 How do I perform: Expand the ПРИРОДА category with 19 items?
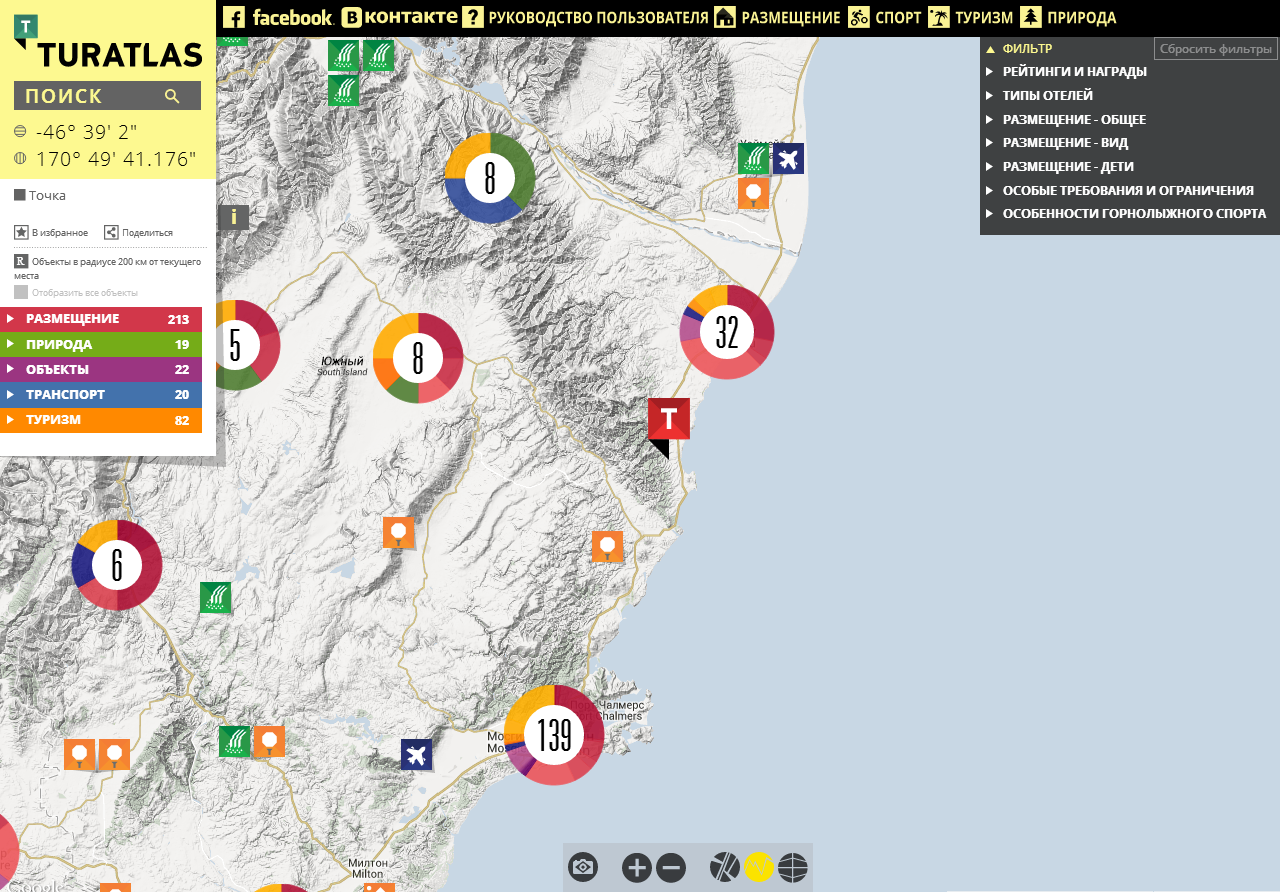(101, 345)
